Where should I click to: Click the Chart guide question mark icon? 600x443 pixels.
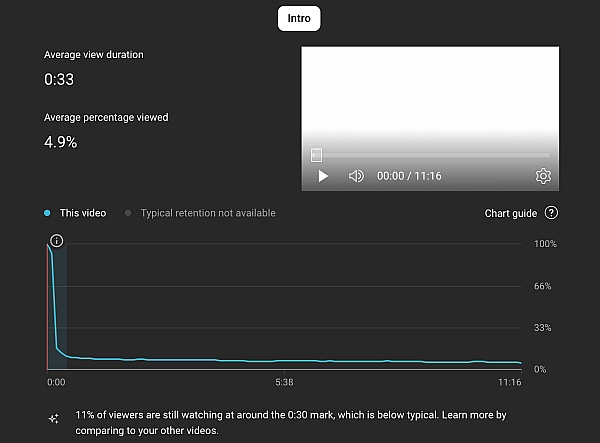click(x=551, y=213)
